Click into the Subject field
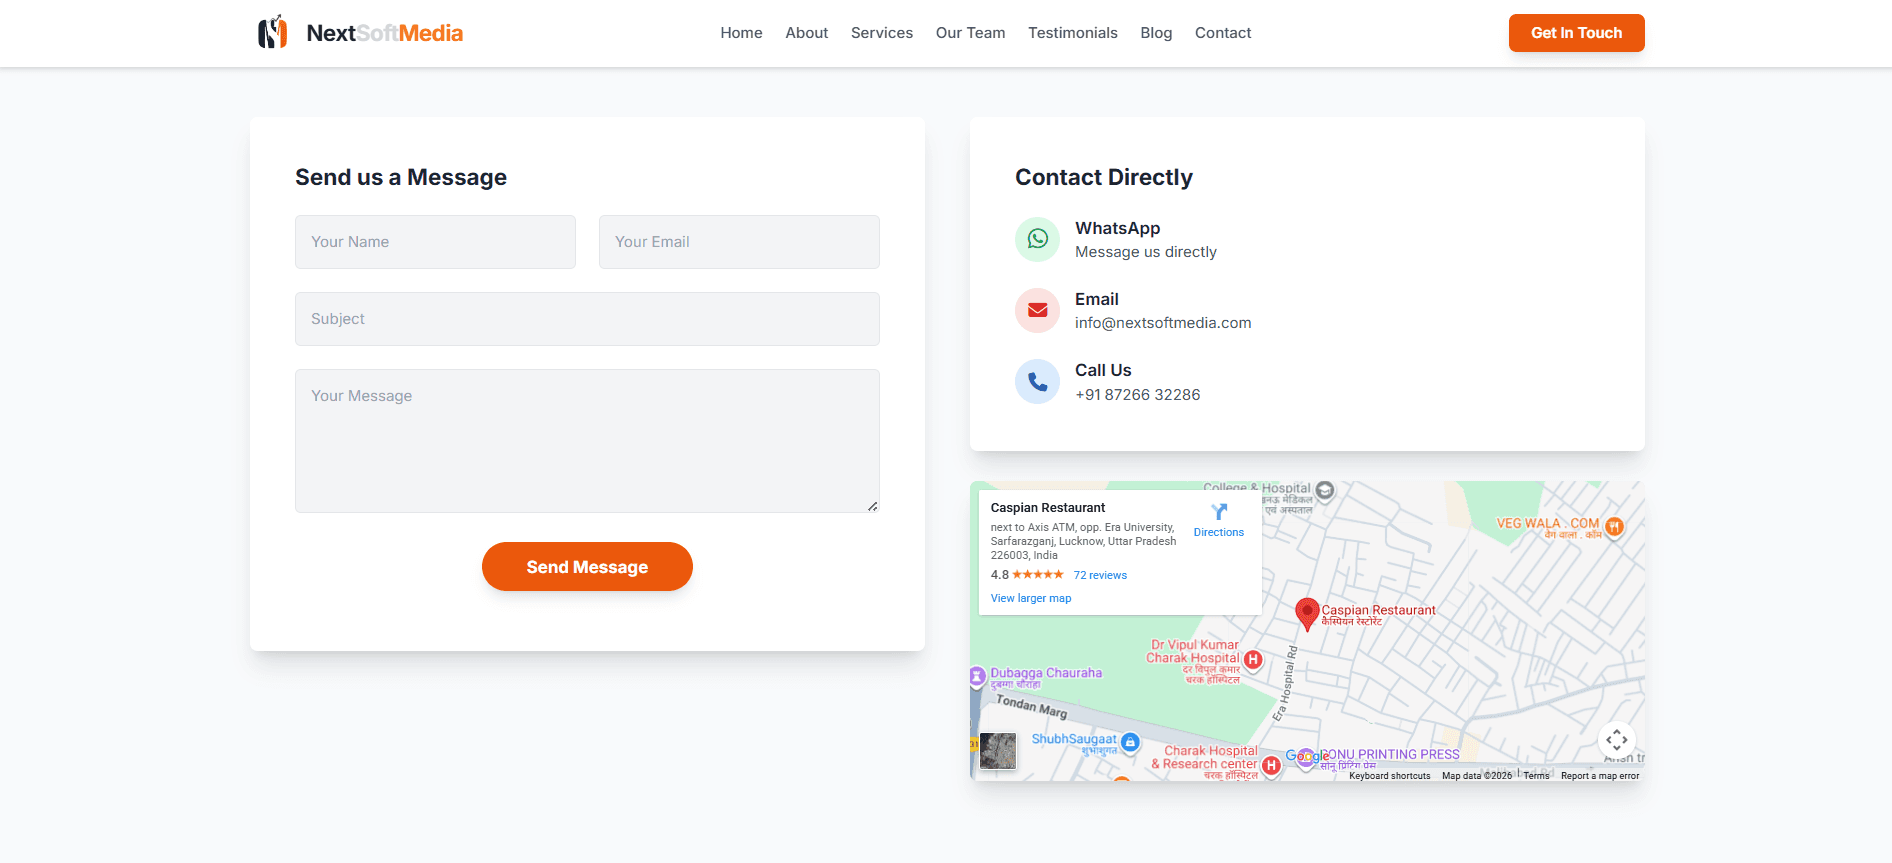1892x863 pixels. (x=587, y=319)
